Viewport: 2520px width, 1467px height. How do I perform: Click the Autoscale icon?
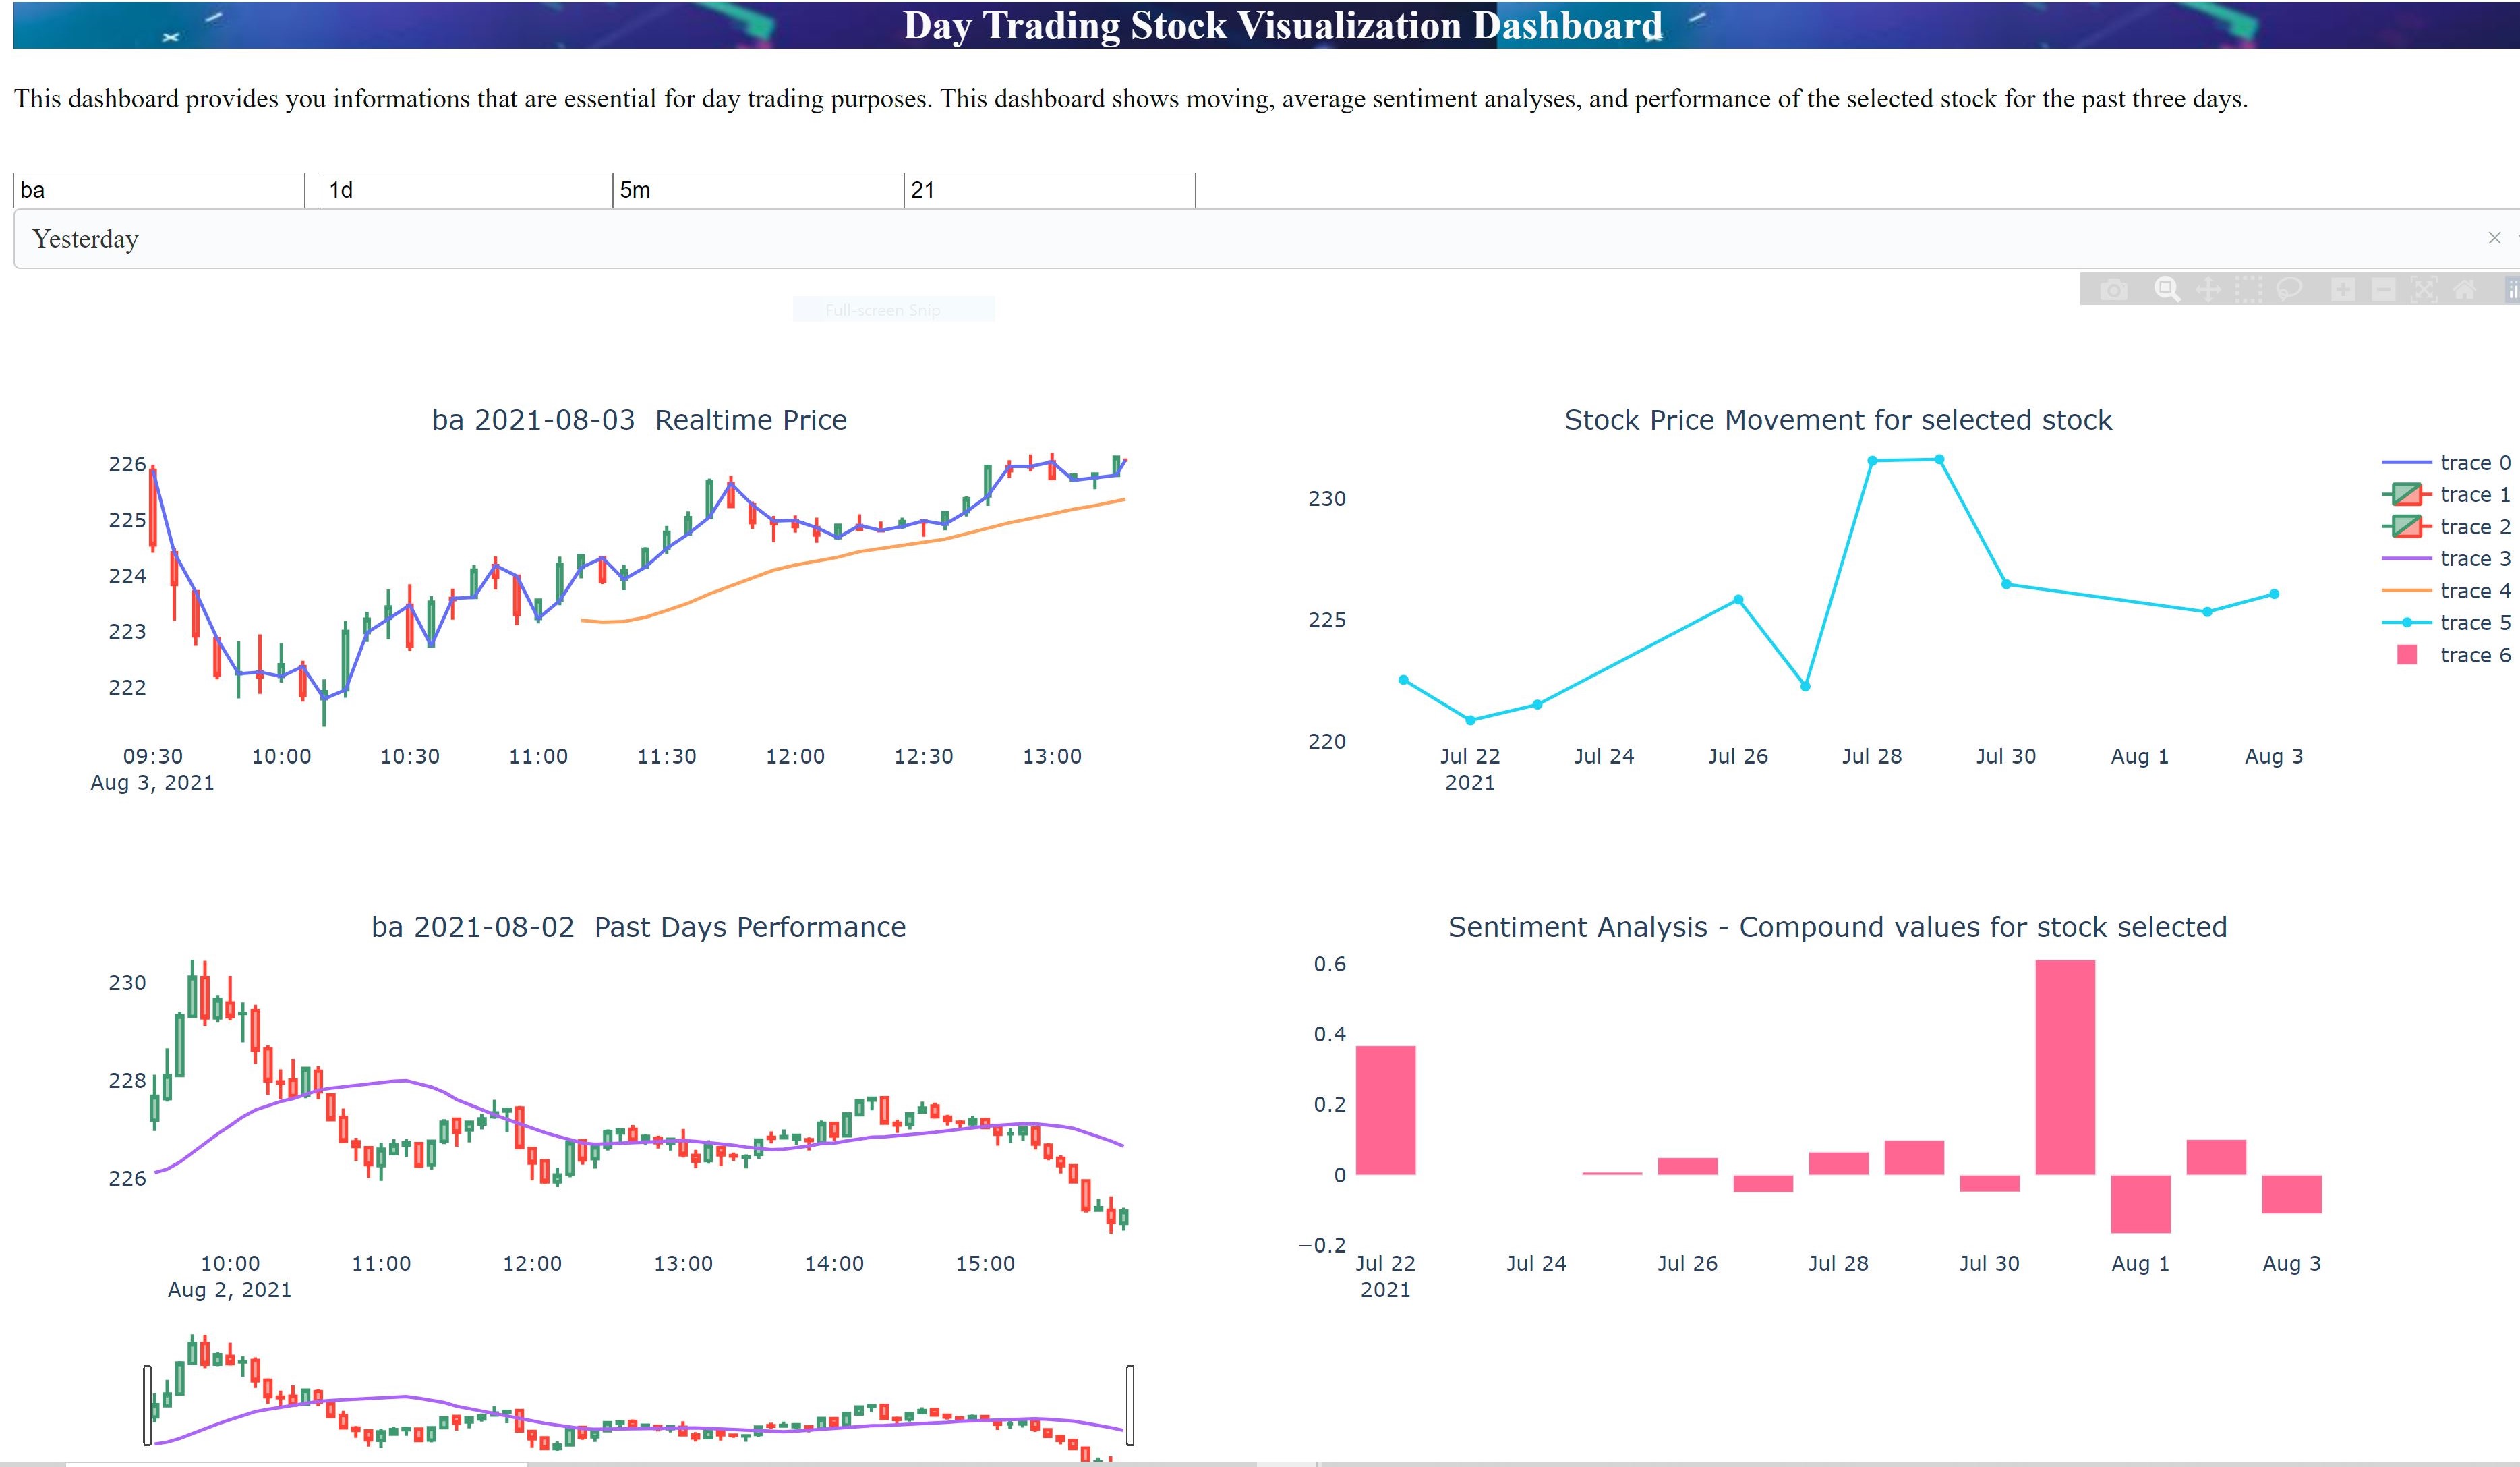click(2424, 290)
